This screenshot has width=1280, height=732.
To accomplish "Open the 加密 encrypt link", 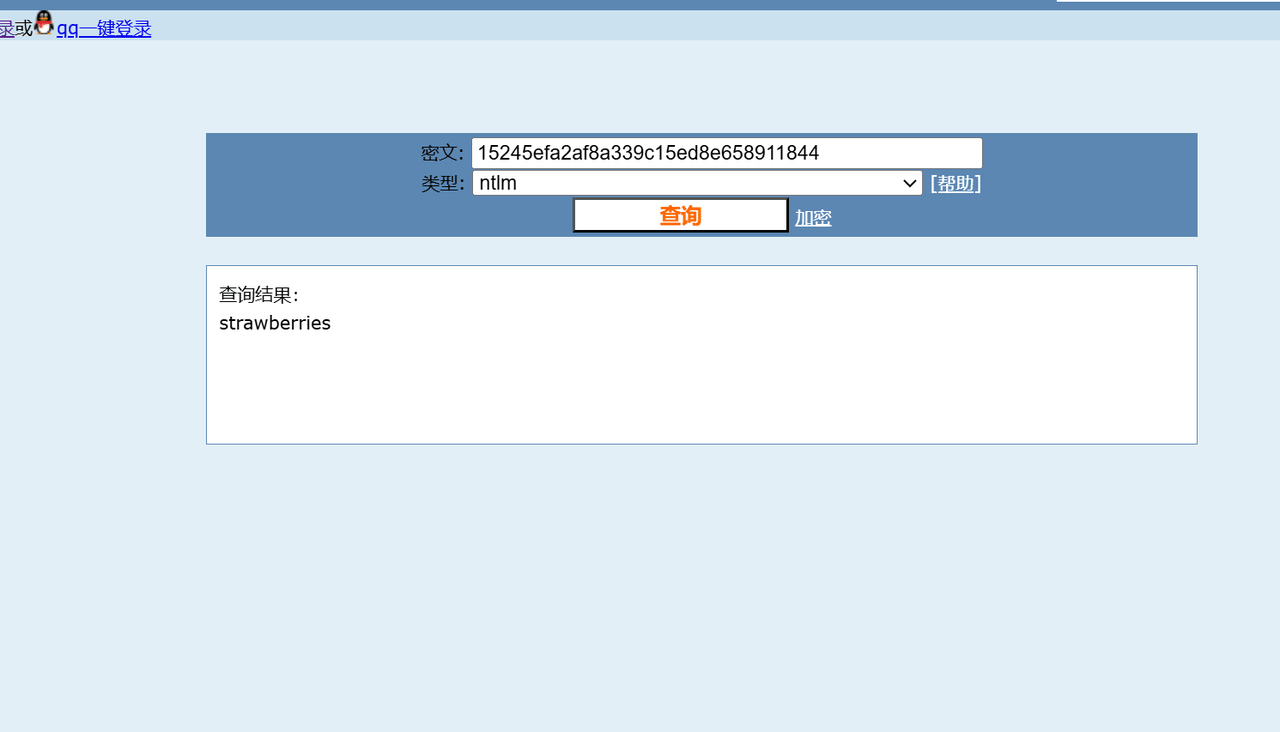I will [813, 218].
